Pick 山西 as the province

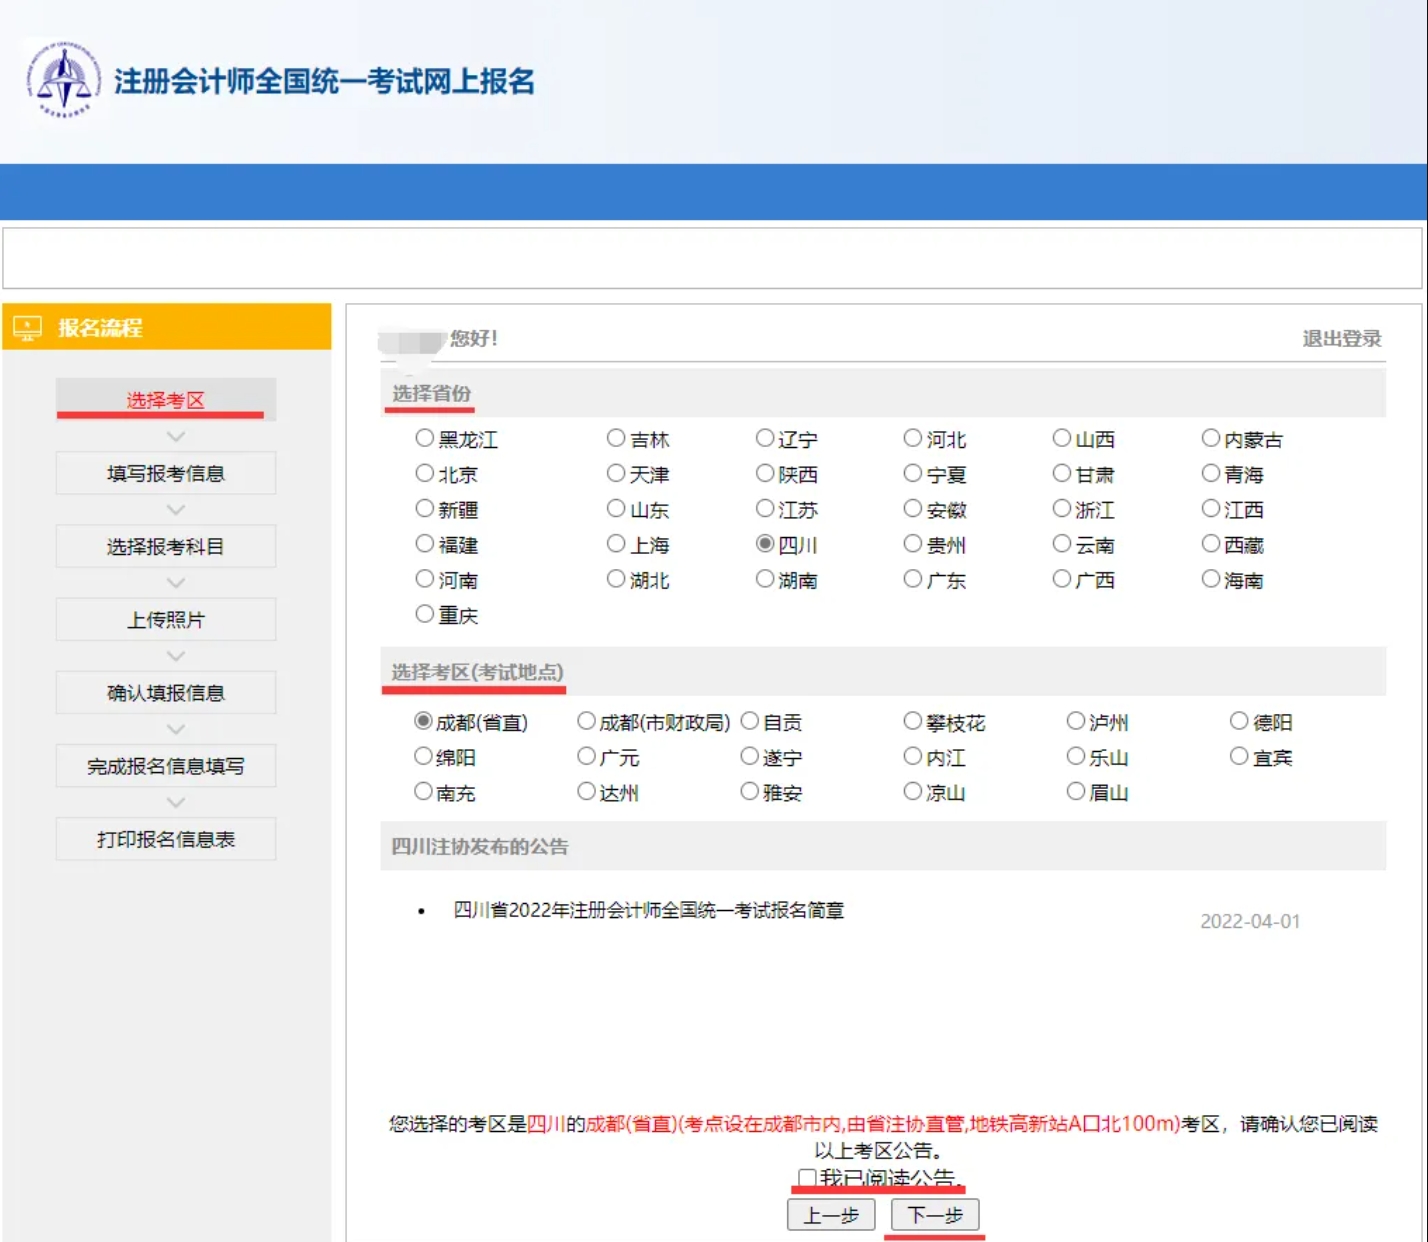pyautogui.click(x=1062, y=438)
